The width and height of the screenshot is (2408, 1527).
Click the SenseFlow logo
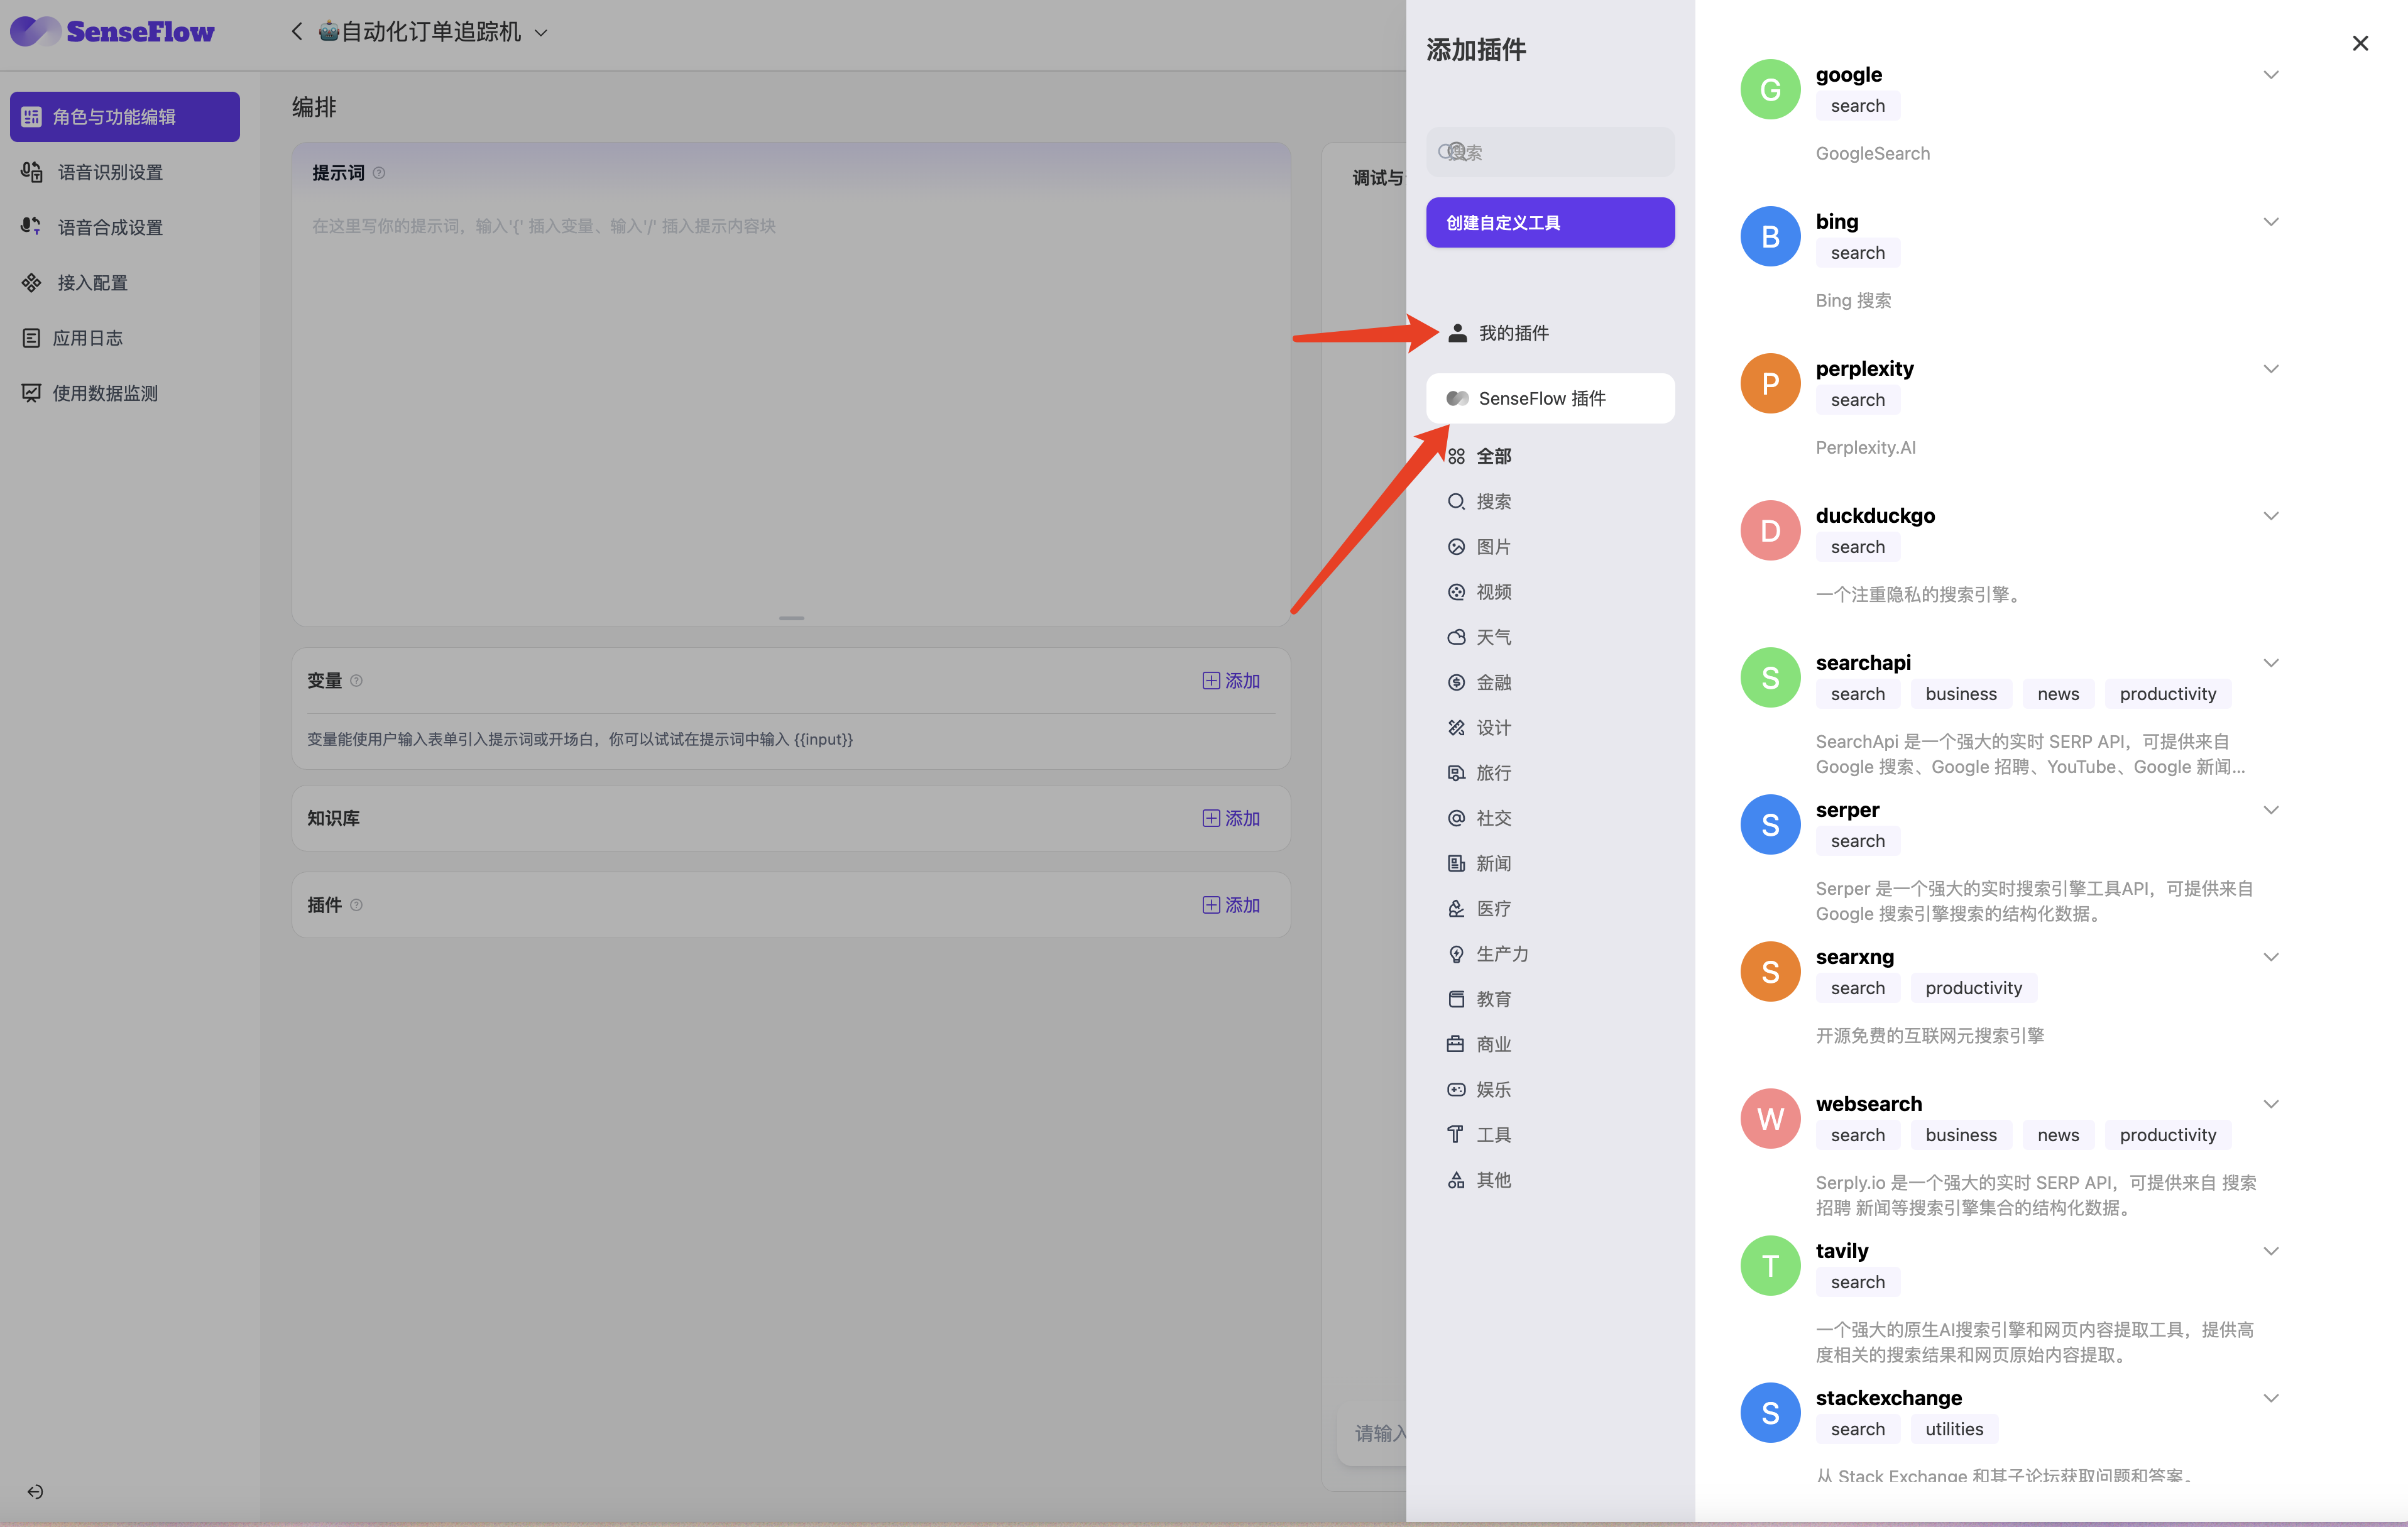112,31
